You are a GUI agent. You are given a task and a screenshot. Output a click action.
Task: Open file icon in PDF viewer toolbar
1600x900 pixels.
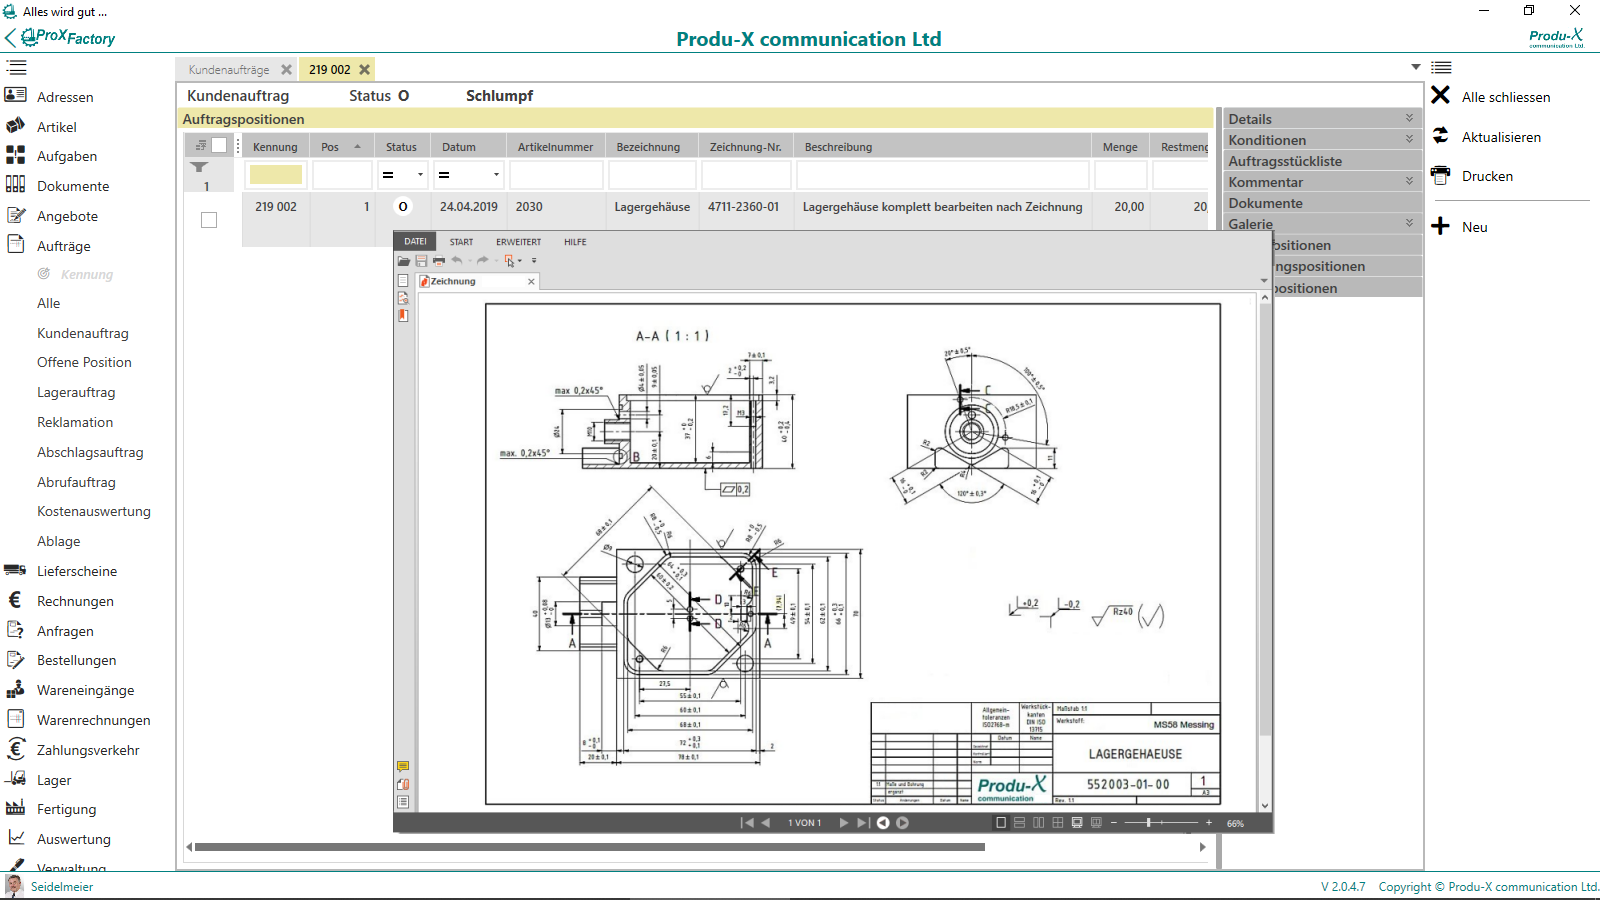(x=404, y=261)
